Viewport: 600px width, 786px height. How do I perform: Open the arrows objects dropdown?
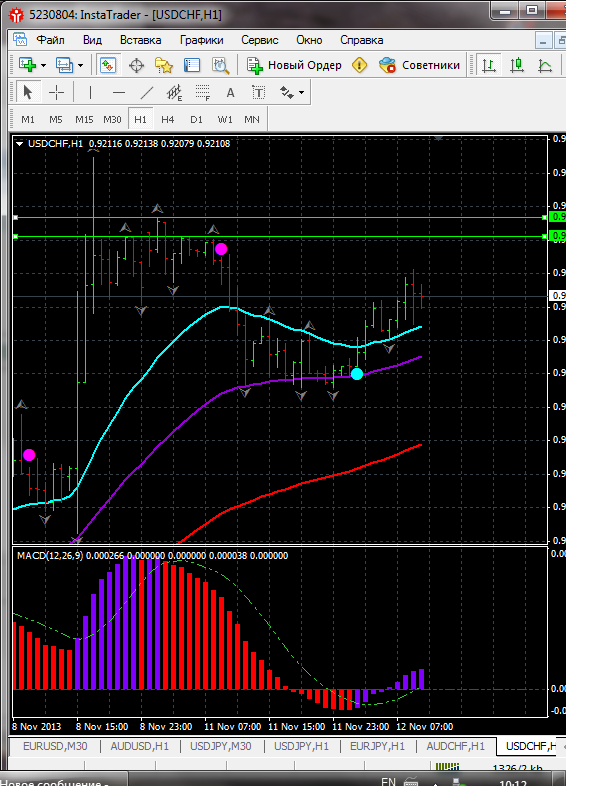[292, 92]
